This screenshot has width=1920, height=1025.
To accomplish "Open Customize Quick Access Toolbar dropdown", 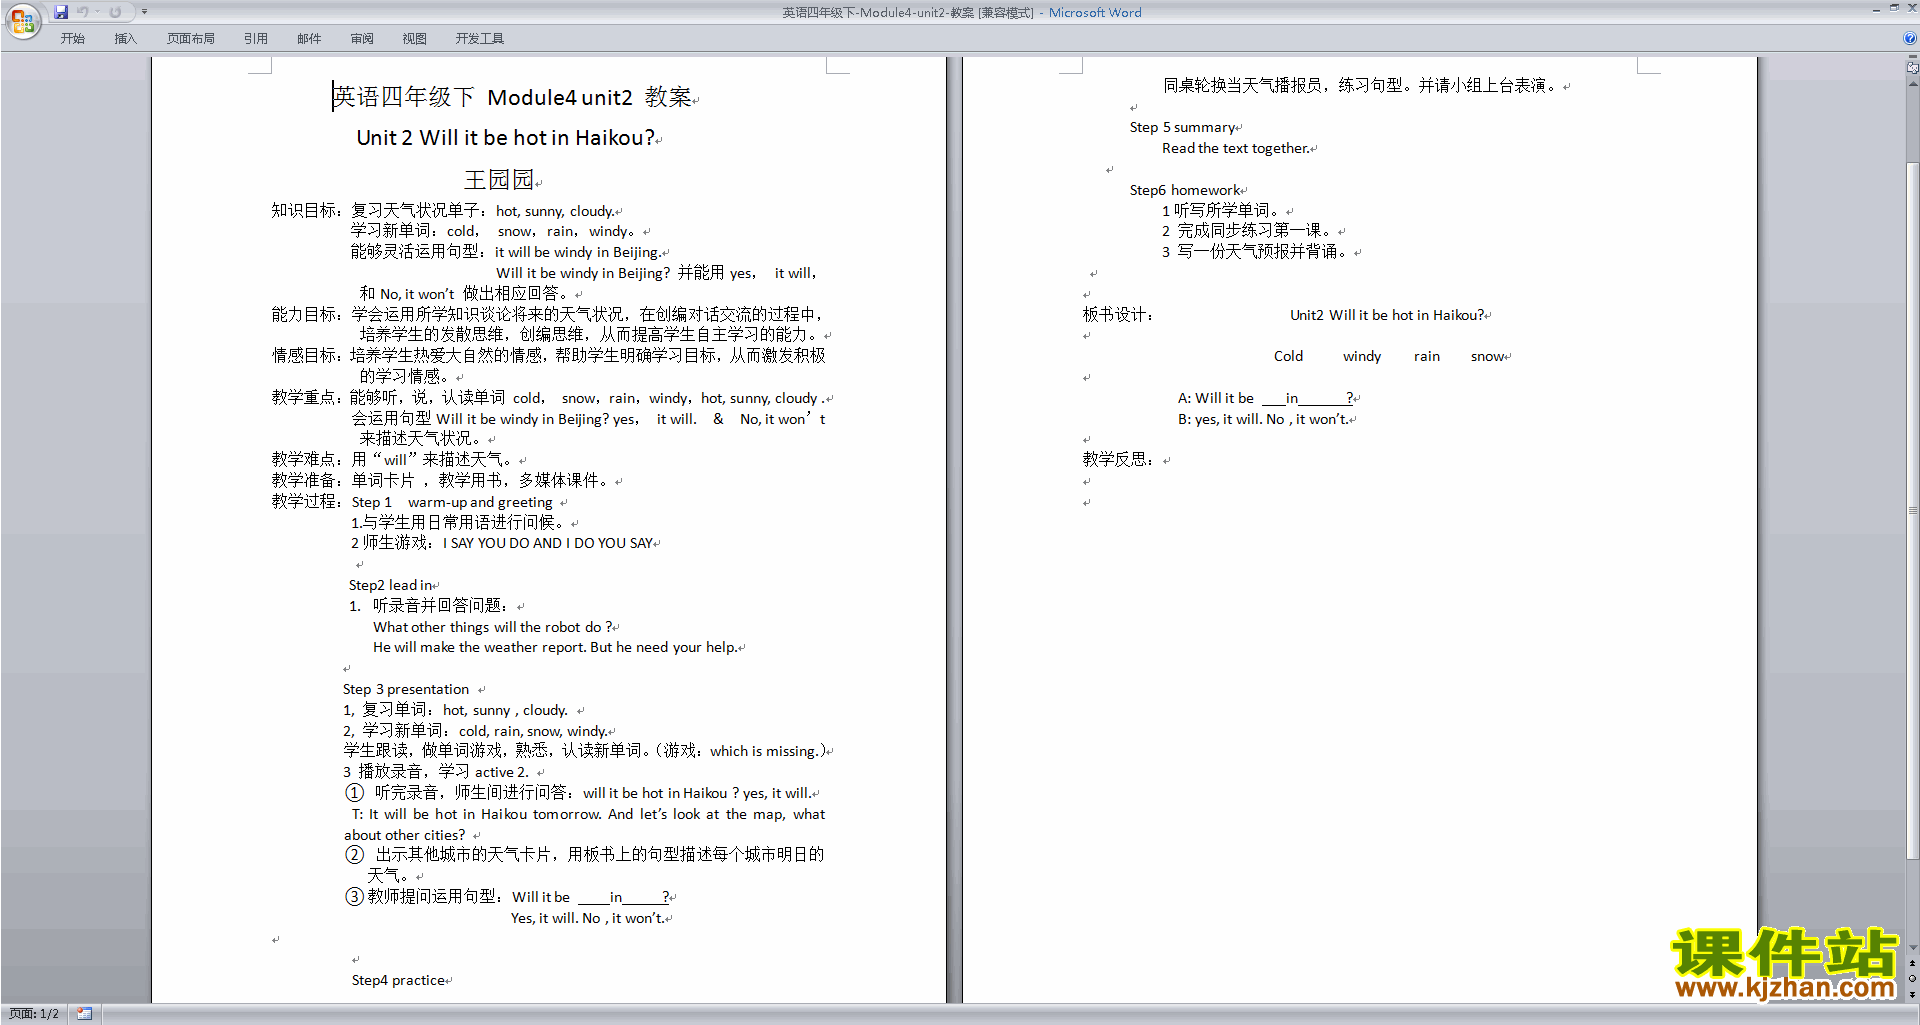I will pyautogui.click(x=144, y=12).
